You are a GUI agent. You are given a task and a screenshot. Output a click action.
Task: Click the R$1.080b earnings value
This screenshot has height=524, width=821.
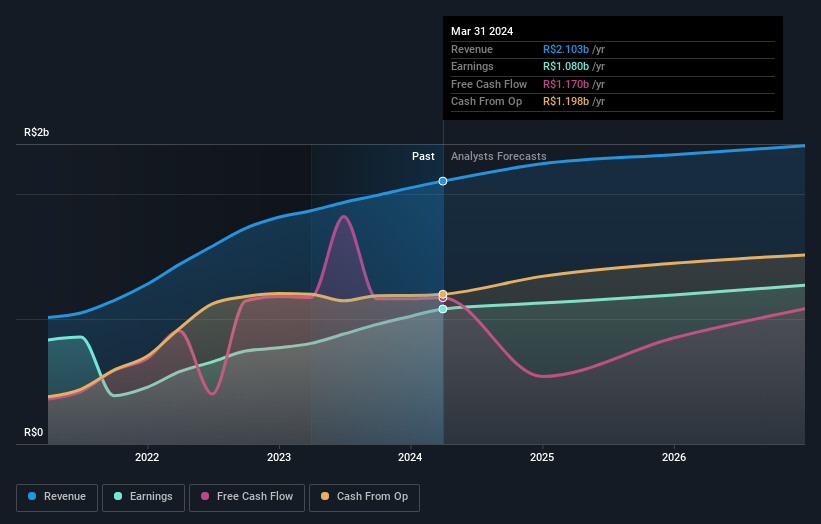click(x=566, y=66)
